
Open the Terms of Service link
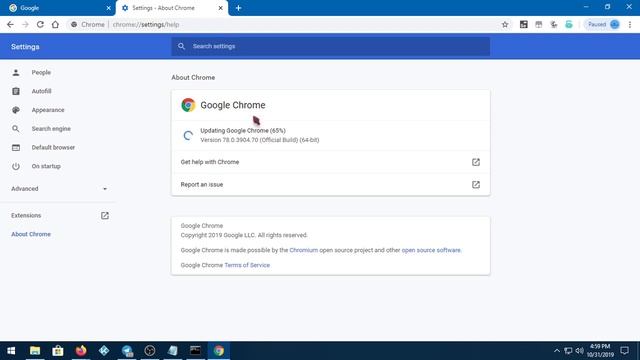247,265
